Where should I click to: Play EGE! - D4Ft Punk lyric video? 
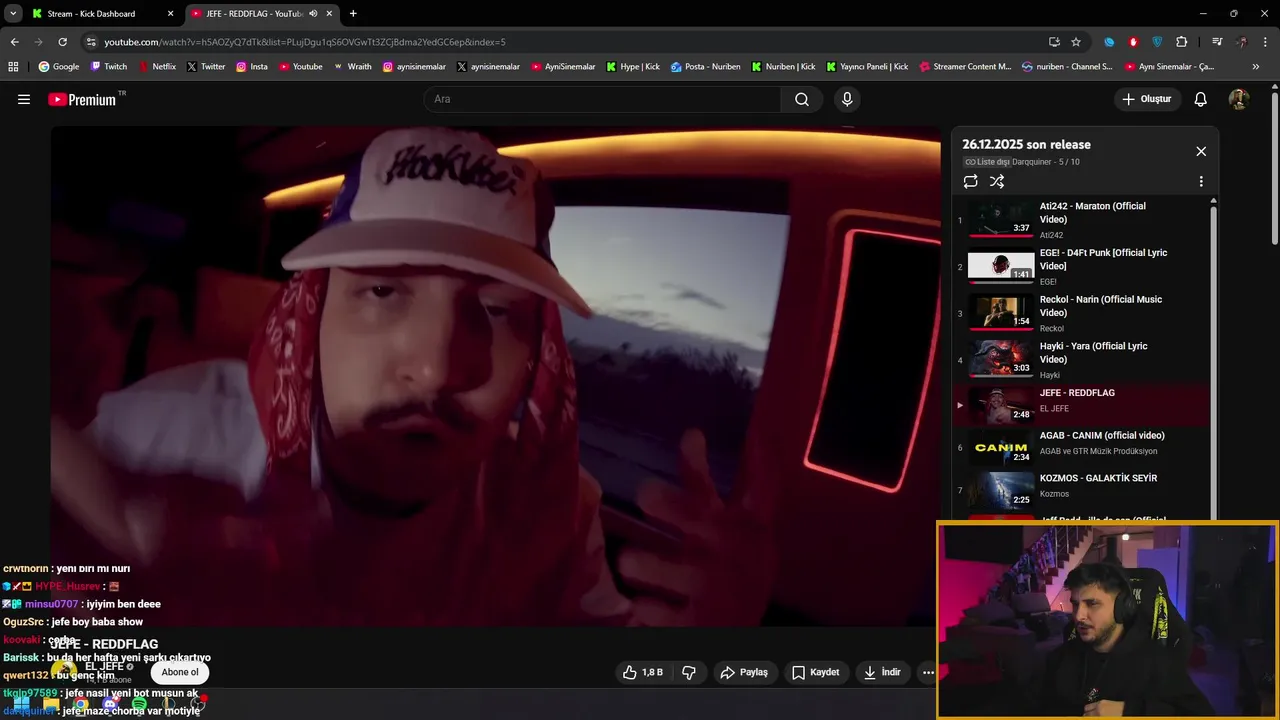pos(1081,267)
